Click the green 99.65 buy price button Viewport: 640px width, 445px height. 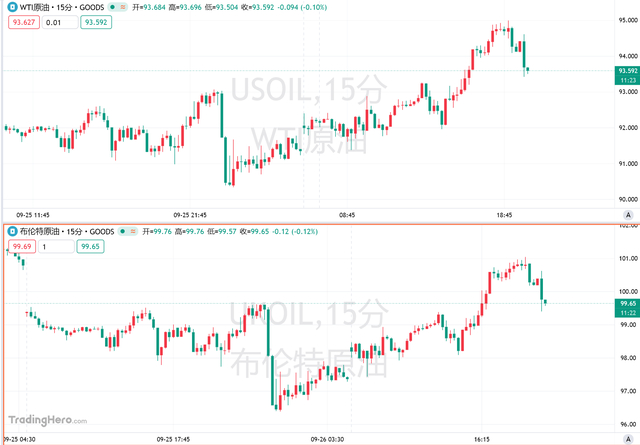click(90, 246)
